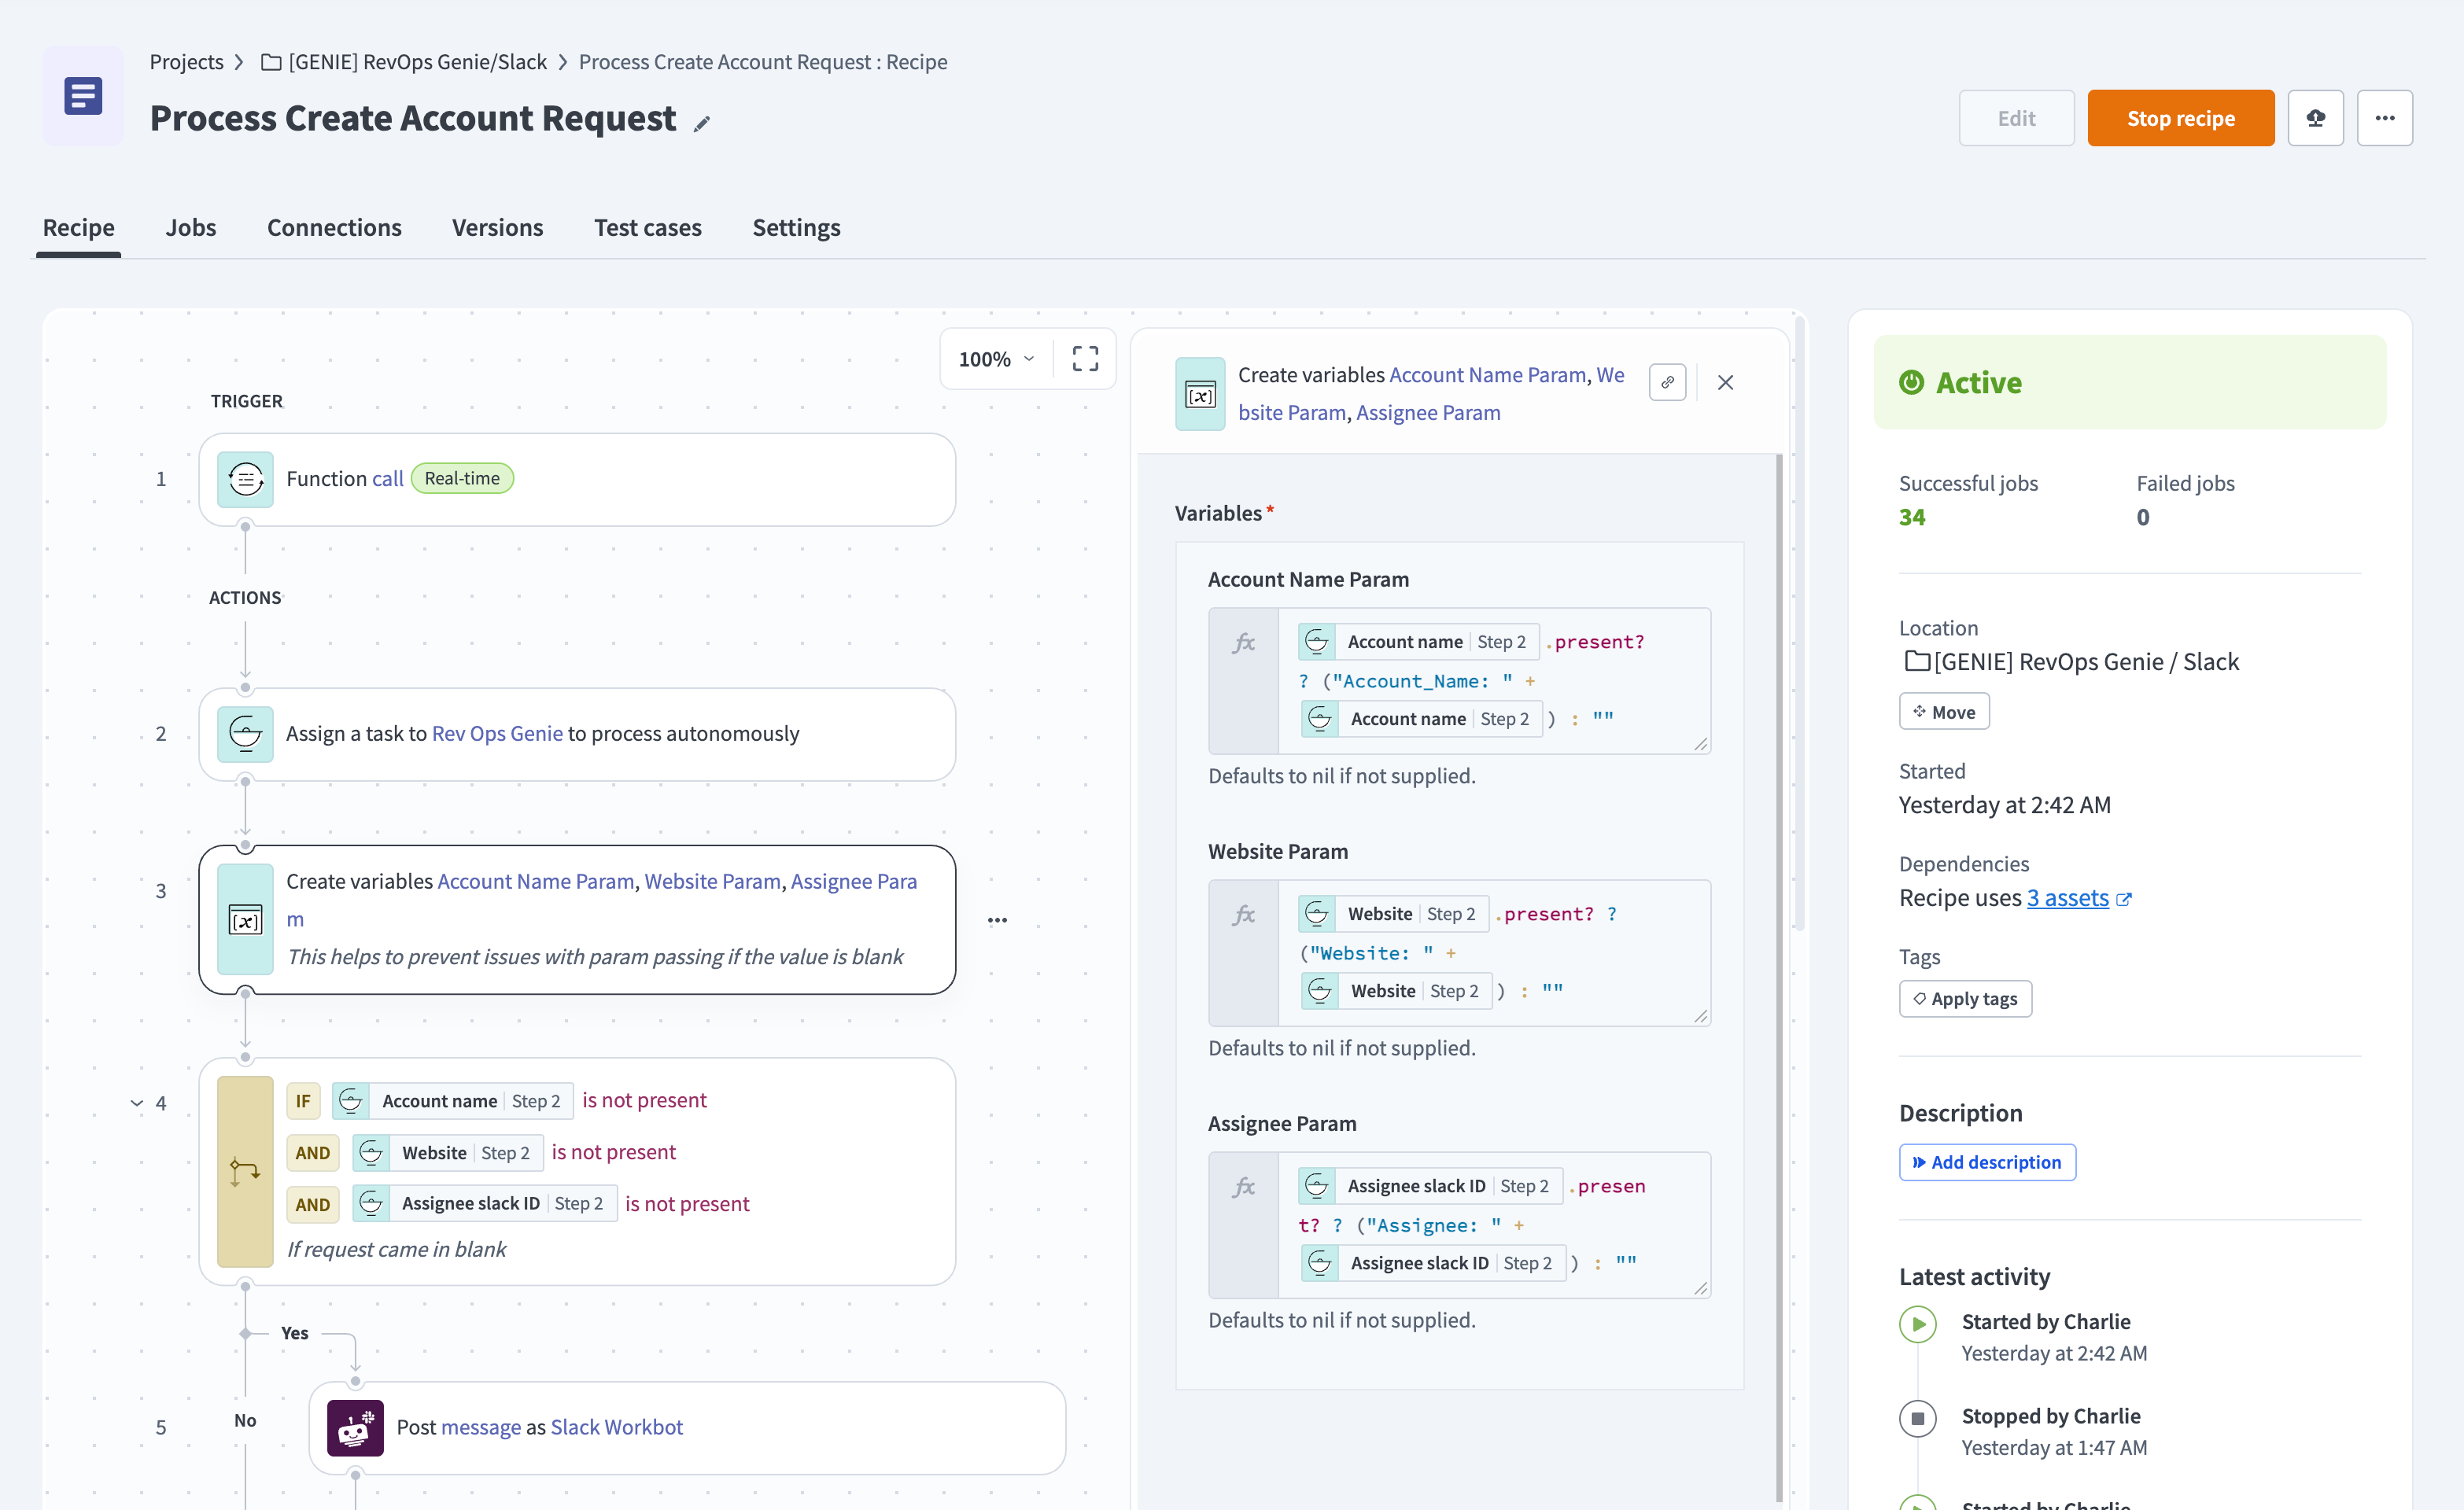This screenshot has height=1510, width=2464.
Task: Click the cloud upload icon button
Action: [x=2315, y=118]
